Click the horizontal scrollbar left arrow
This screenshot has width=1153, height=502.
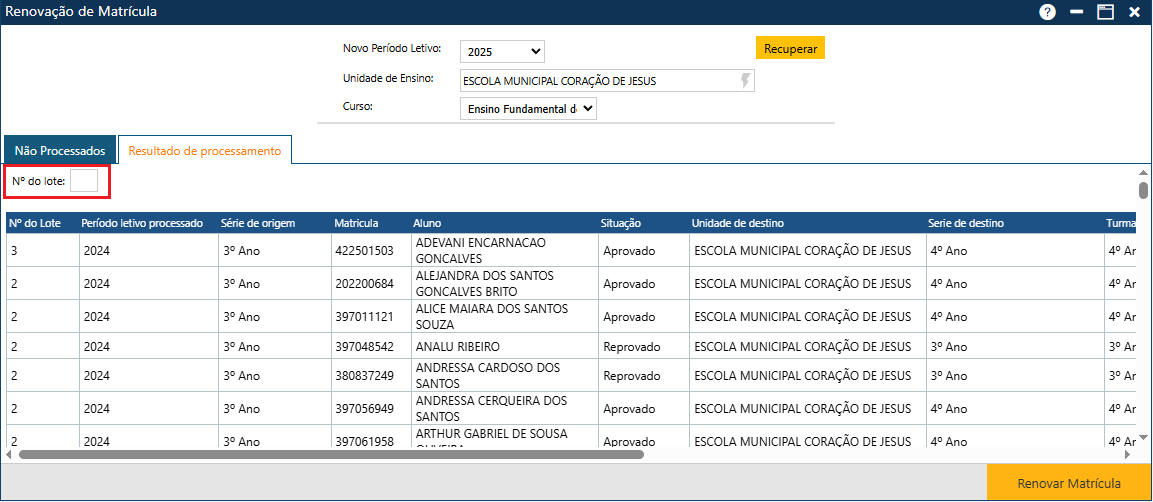[10, 454]
